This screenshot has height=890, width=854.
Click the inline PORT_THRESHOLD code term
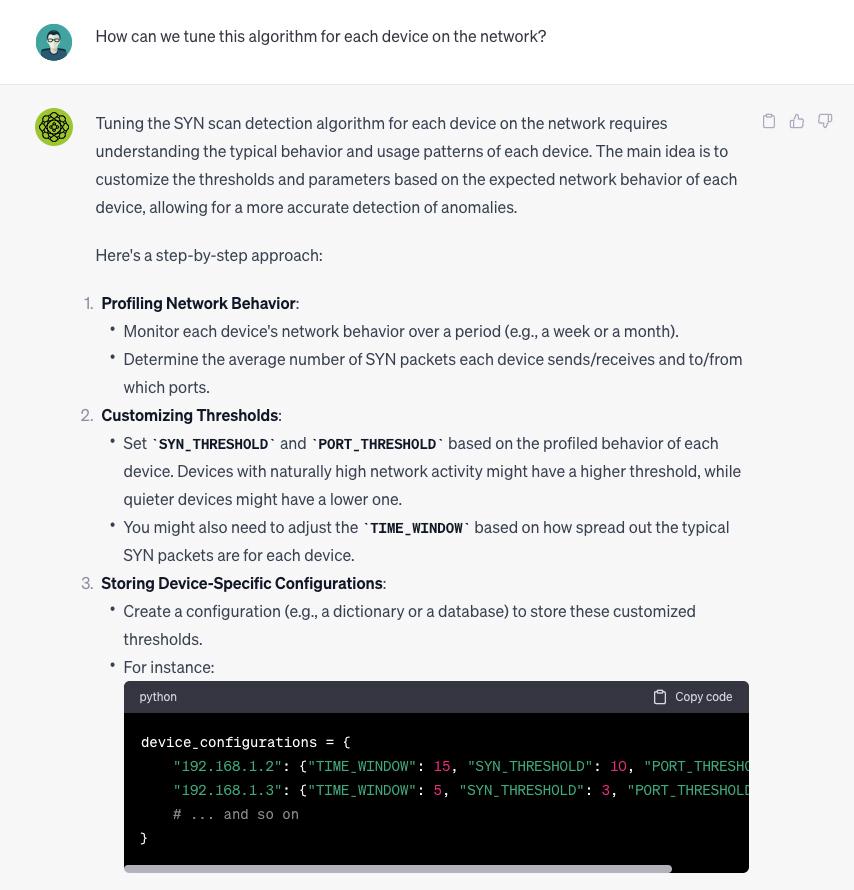377,444
